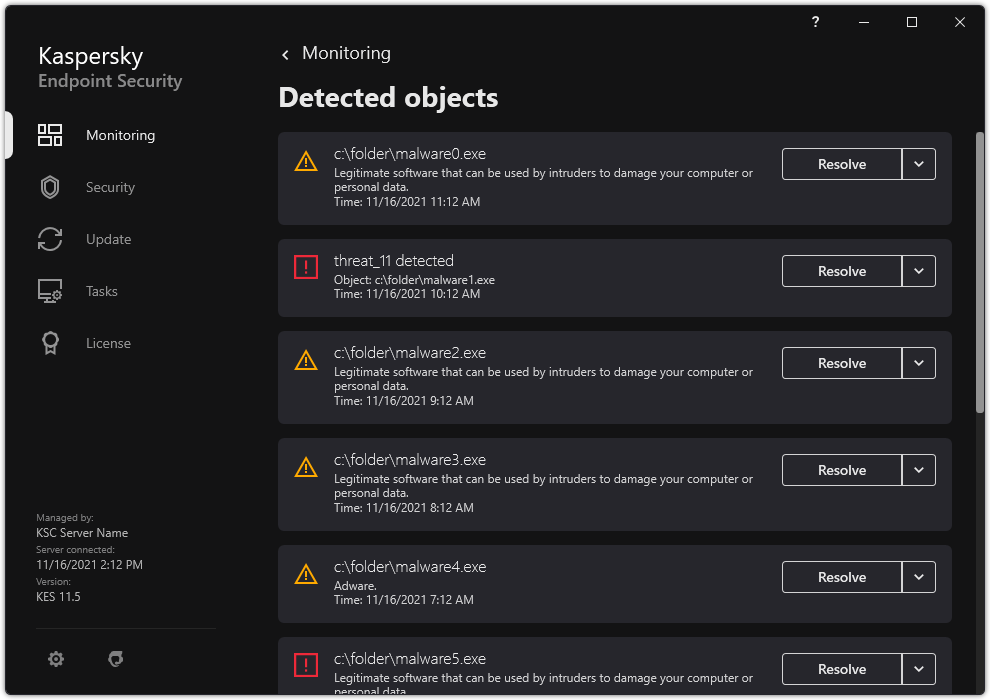
Task: Click the Kaspersky support icon at bottom
Action: tap(115, 659)
